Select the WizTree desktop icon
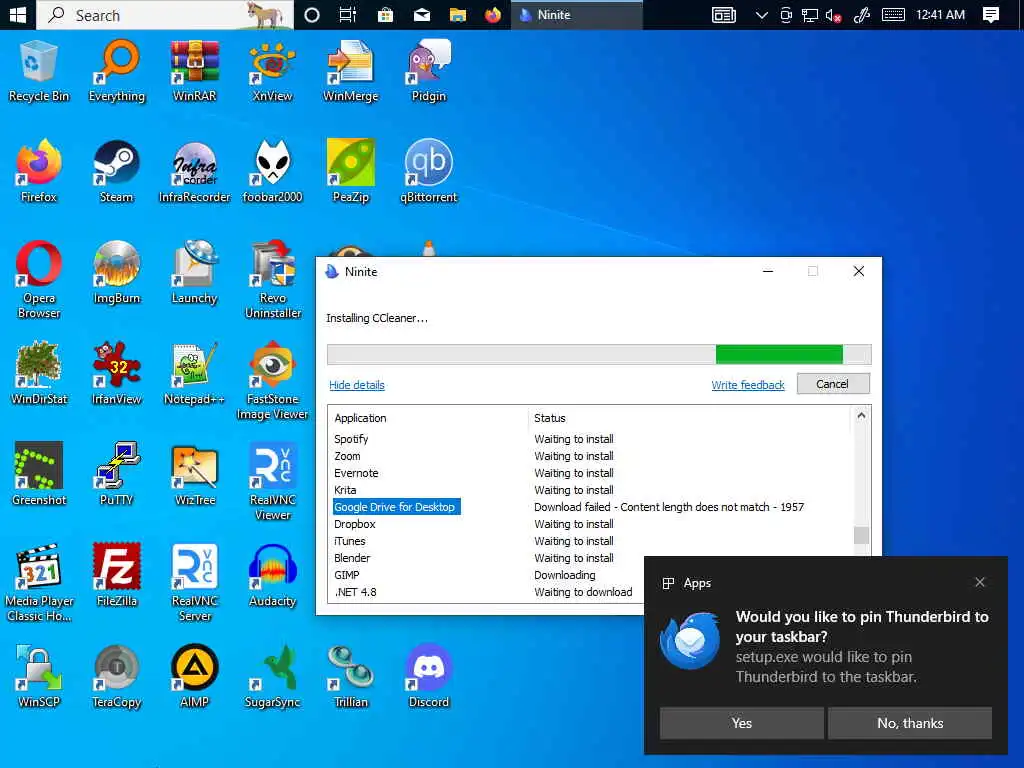Viewport: 1024px width, 768px height. [195, 475]
